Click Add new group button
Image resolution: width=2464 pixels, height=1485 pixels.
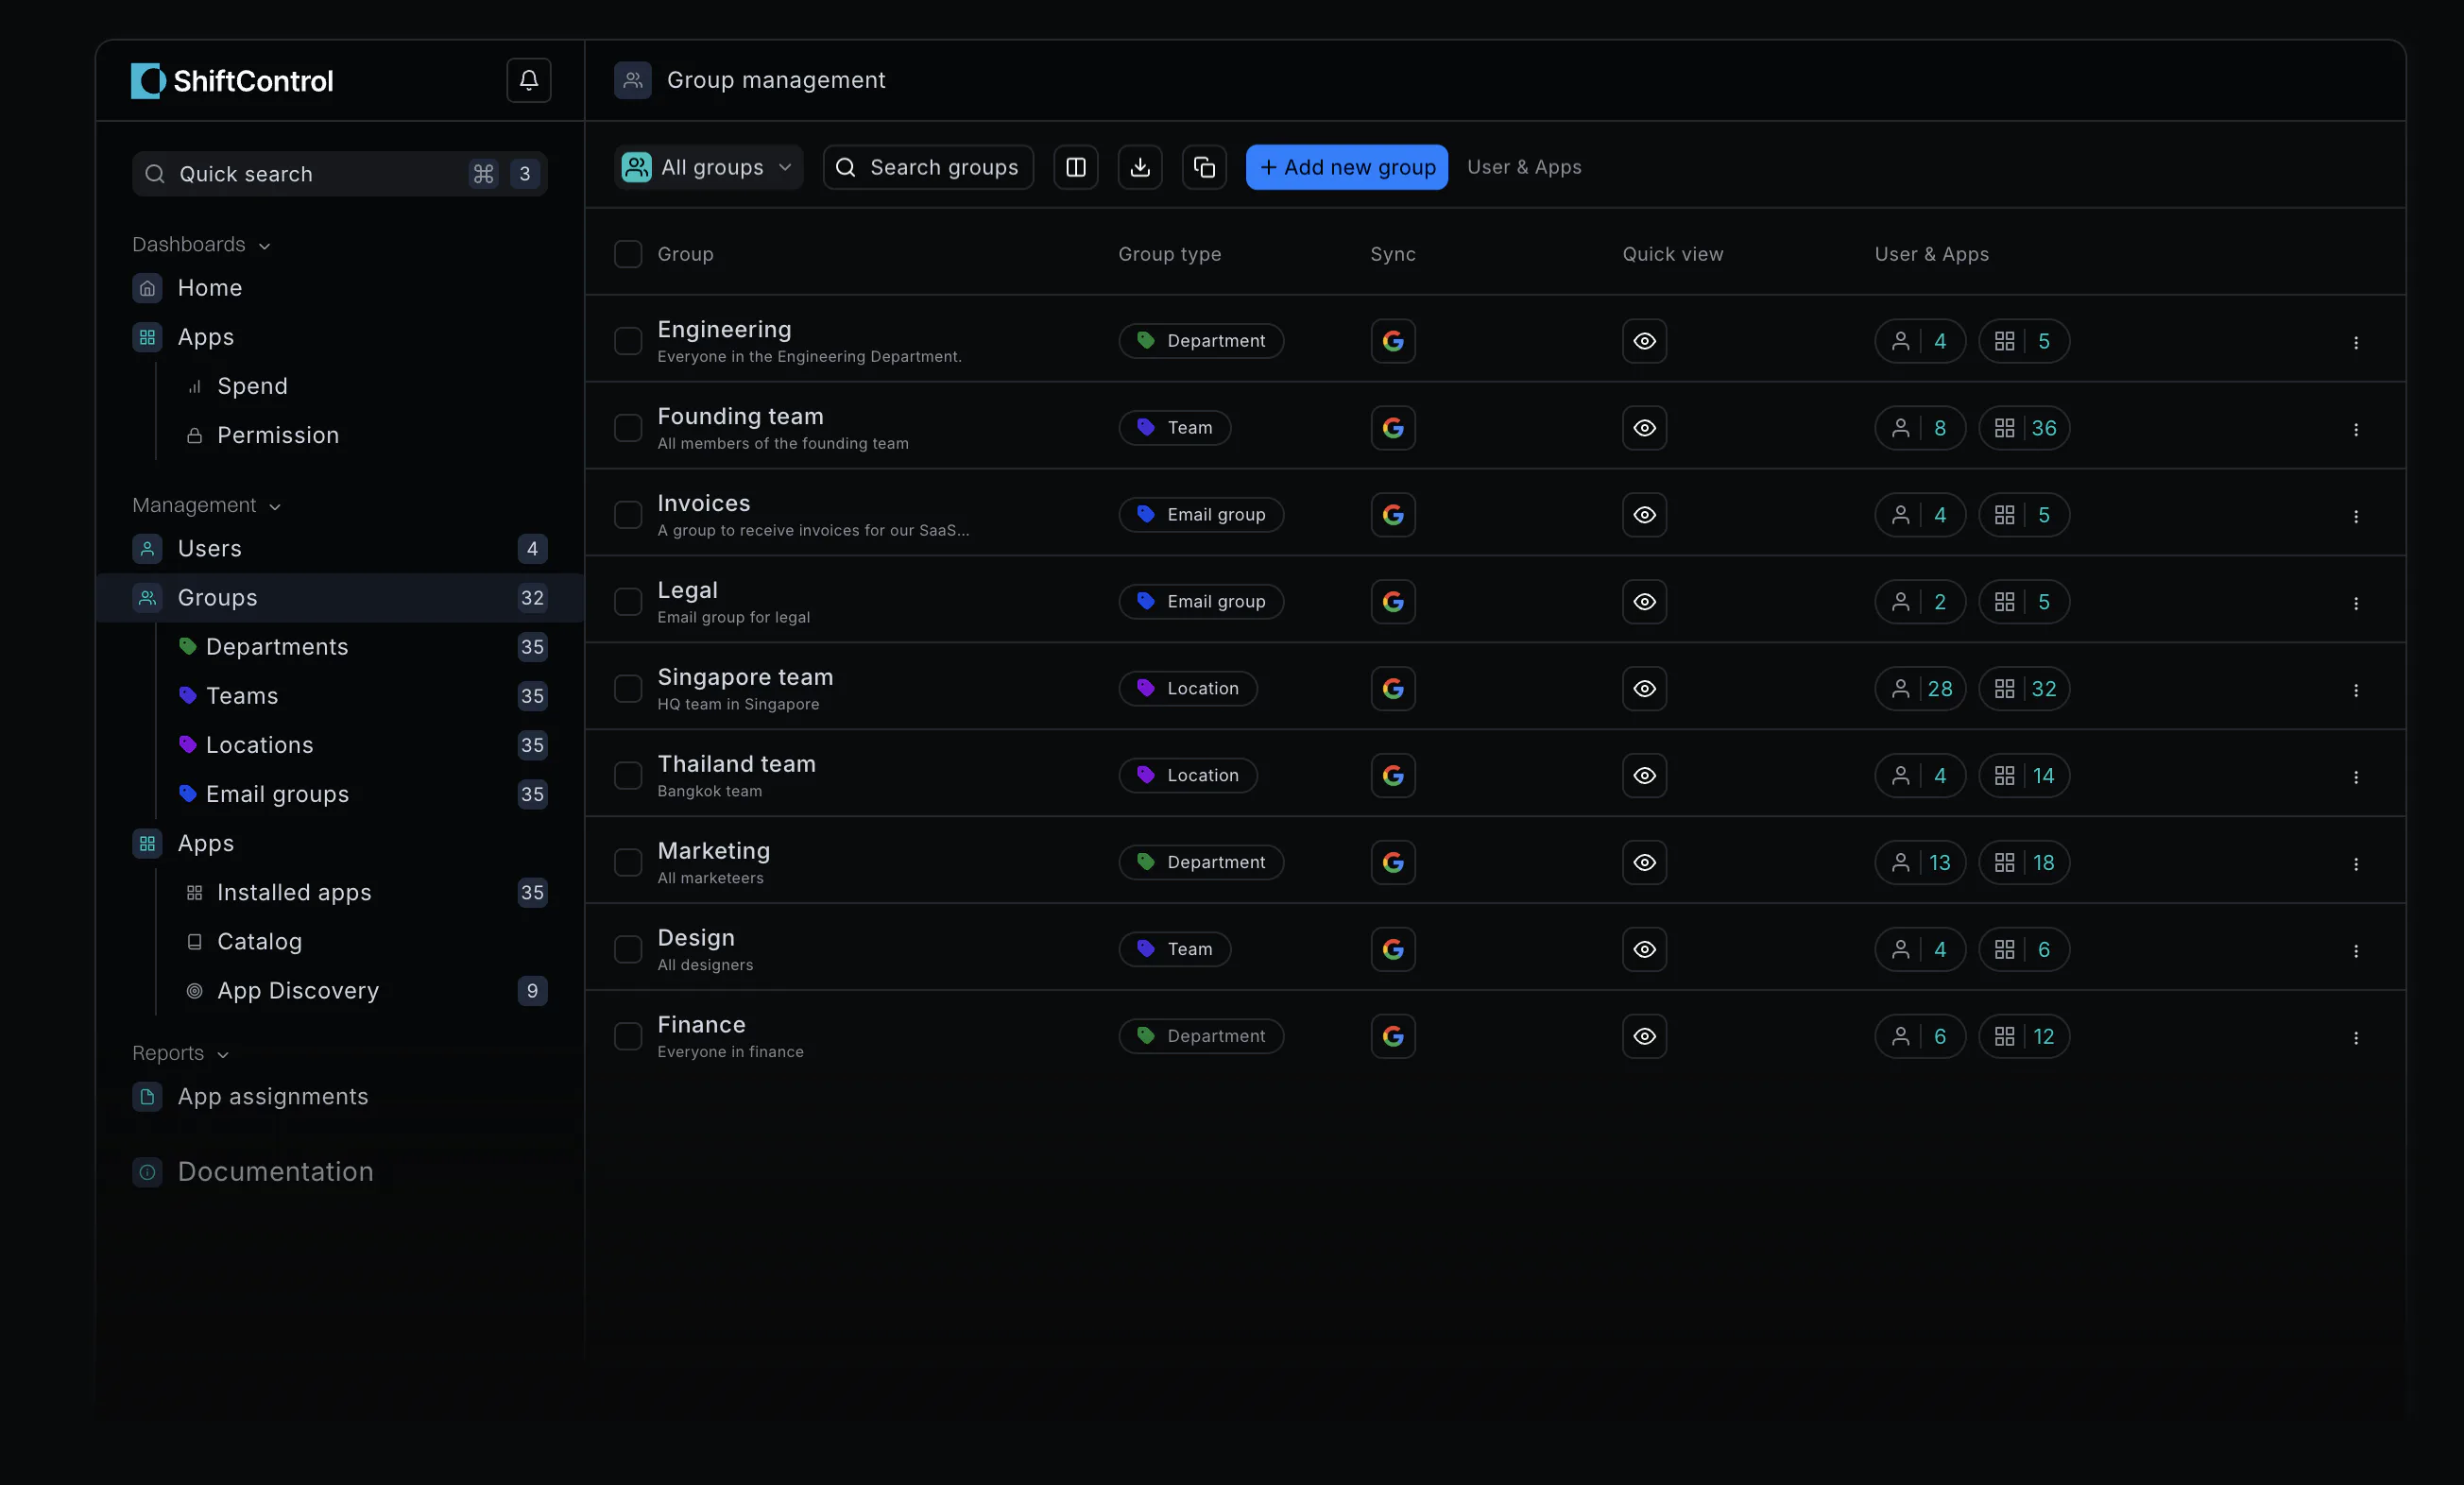[1347, 167]
